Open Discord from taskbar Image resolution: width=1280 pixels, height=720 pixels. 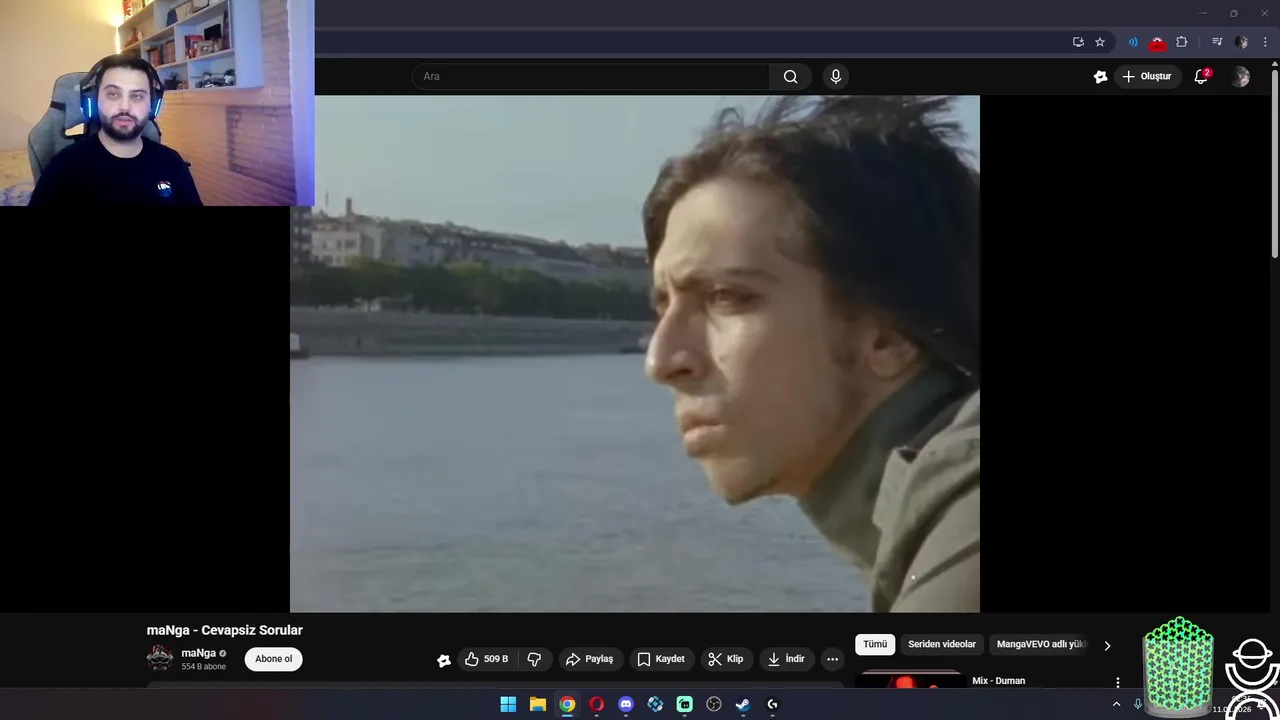pos(626,704)
